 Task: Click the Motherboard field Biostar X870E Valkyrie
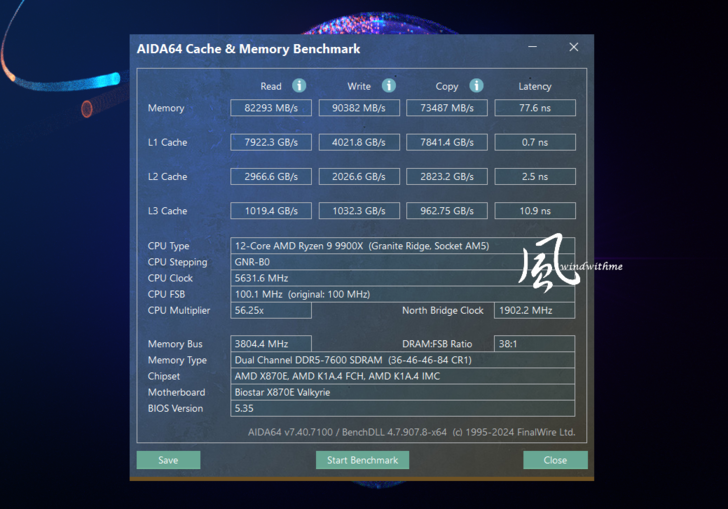pos(403,392)
